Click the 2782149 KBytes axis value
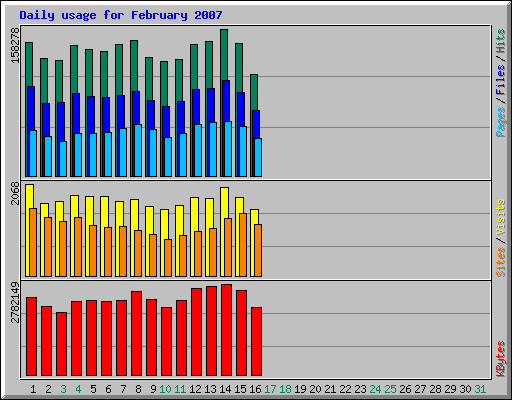This screenshot has width=512, height=400. point(15,303)
